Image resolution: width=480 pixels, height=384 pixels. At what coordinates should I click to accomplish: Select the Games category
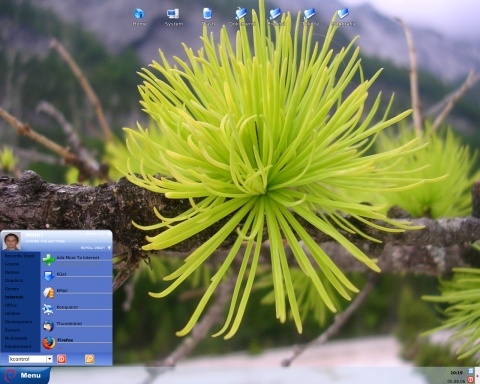pyautogui.click(x=12, y=289)
